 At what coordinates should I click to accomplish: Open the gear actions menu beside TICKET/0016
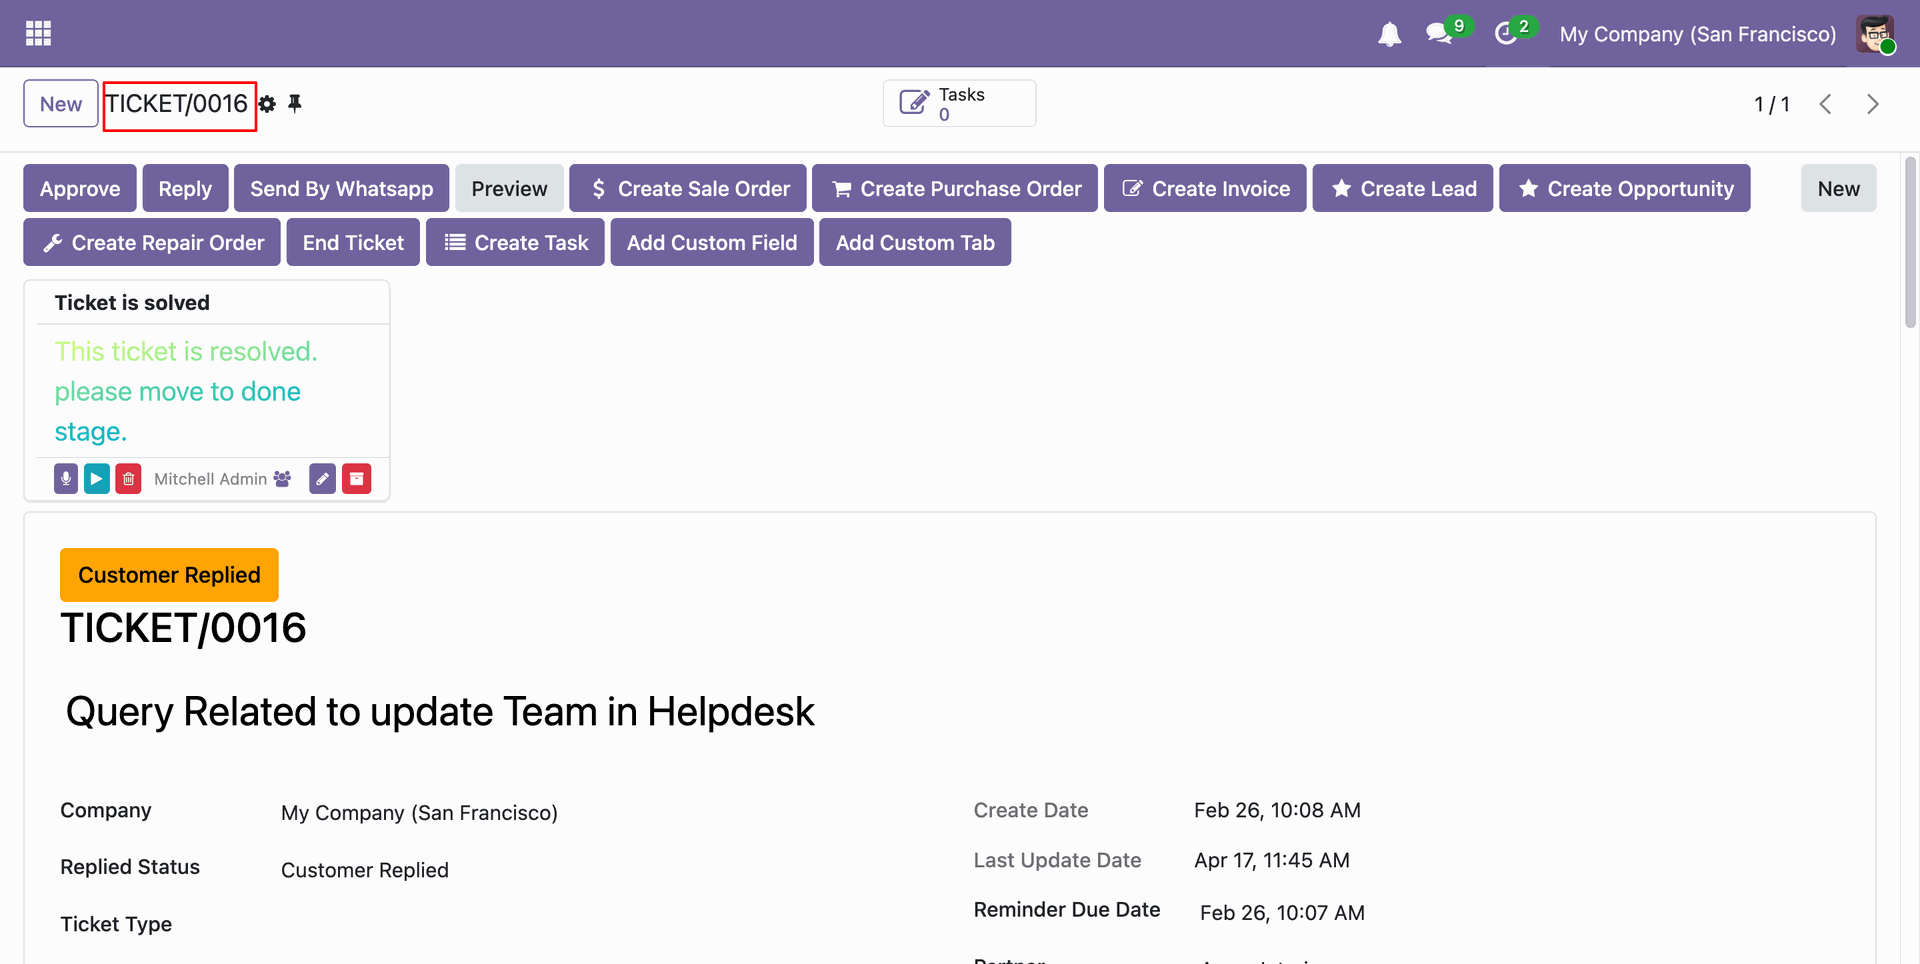coord(267,104)
